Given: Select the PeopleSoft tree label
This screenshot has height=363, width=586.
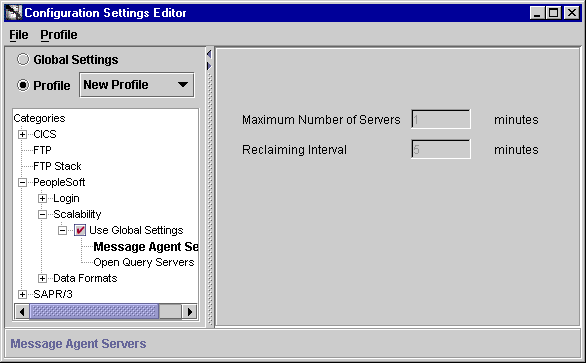Looking at the screenshot, I should (59, 182).
